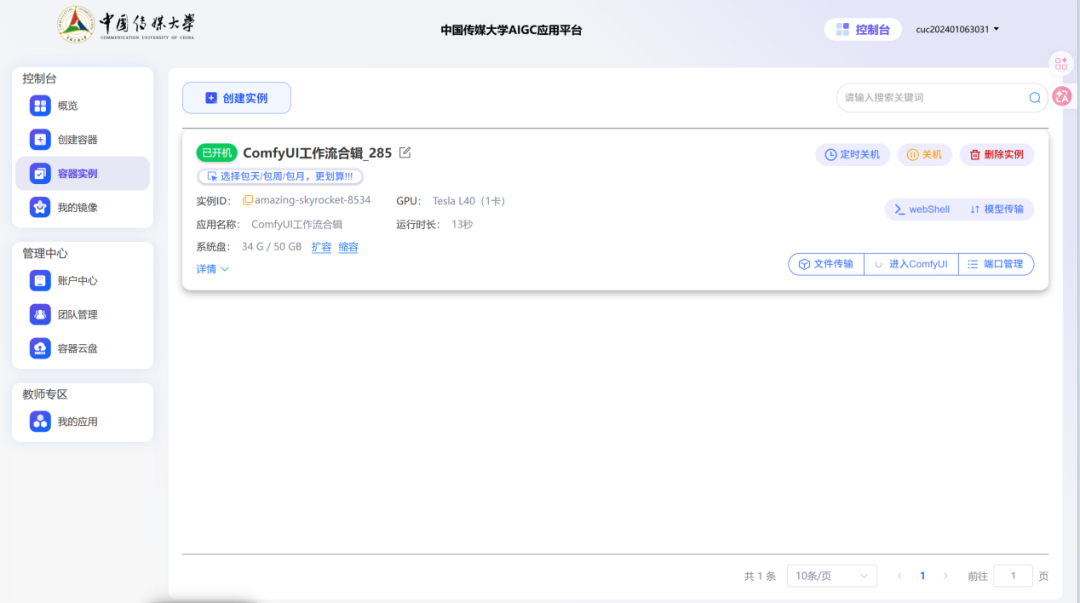Click the 账户中心 icon
Screen dimensions: 1080x603
click(x=40, y=280)
